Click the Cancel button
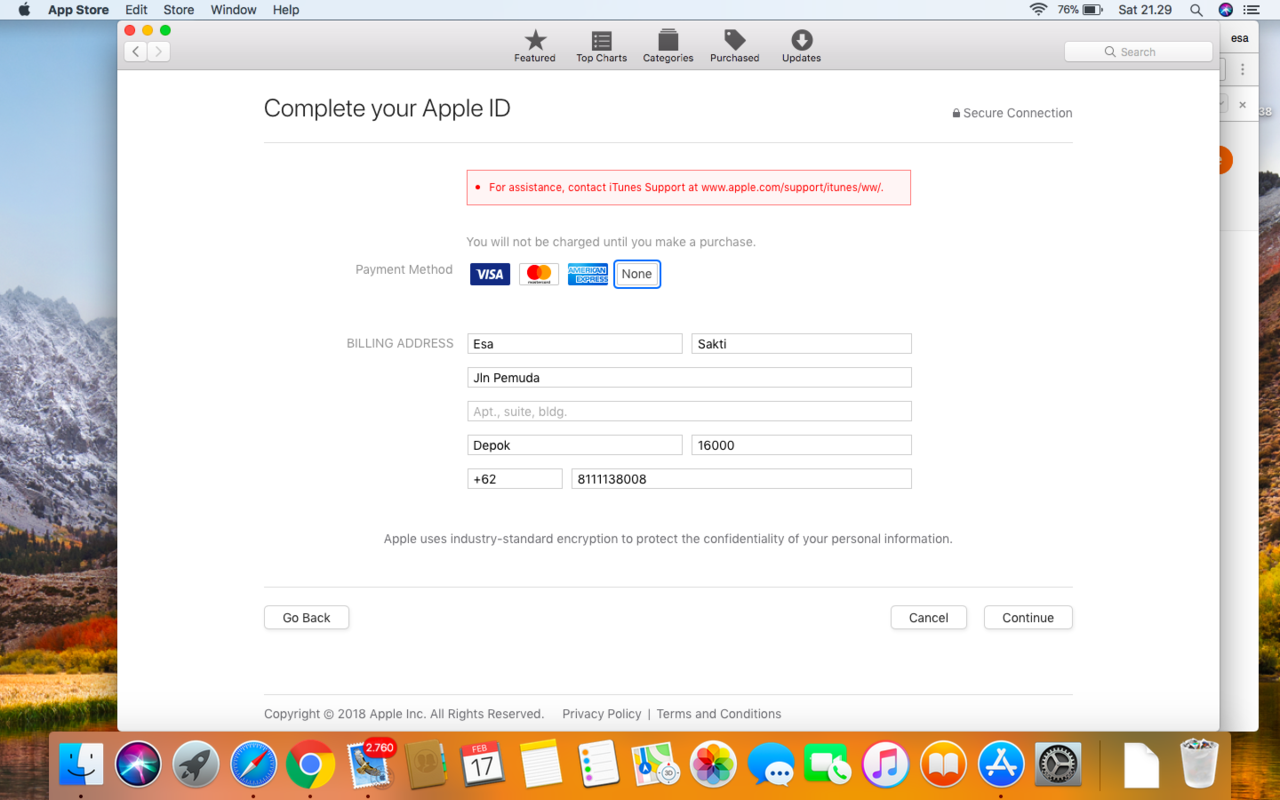 click(928, 618)
